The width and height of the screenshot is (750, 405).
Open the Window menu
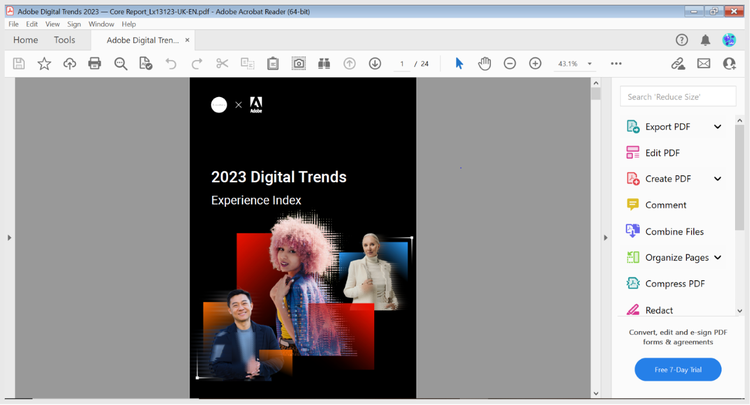pos(101,24)
